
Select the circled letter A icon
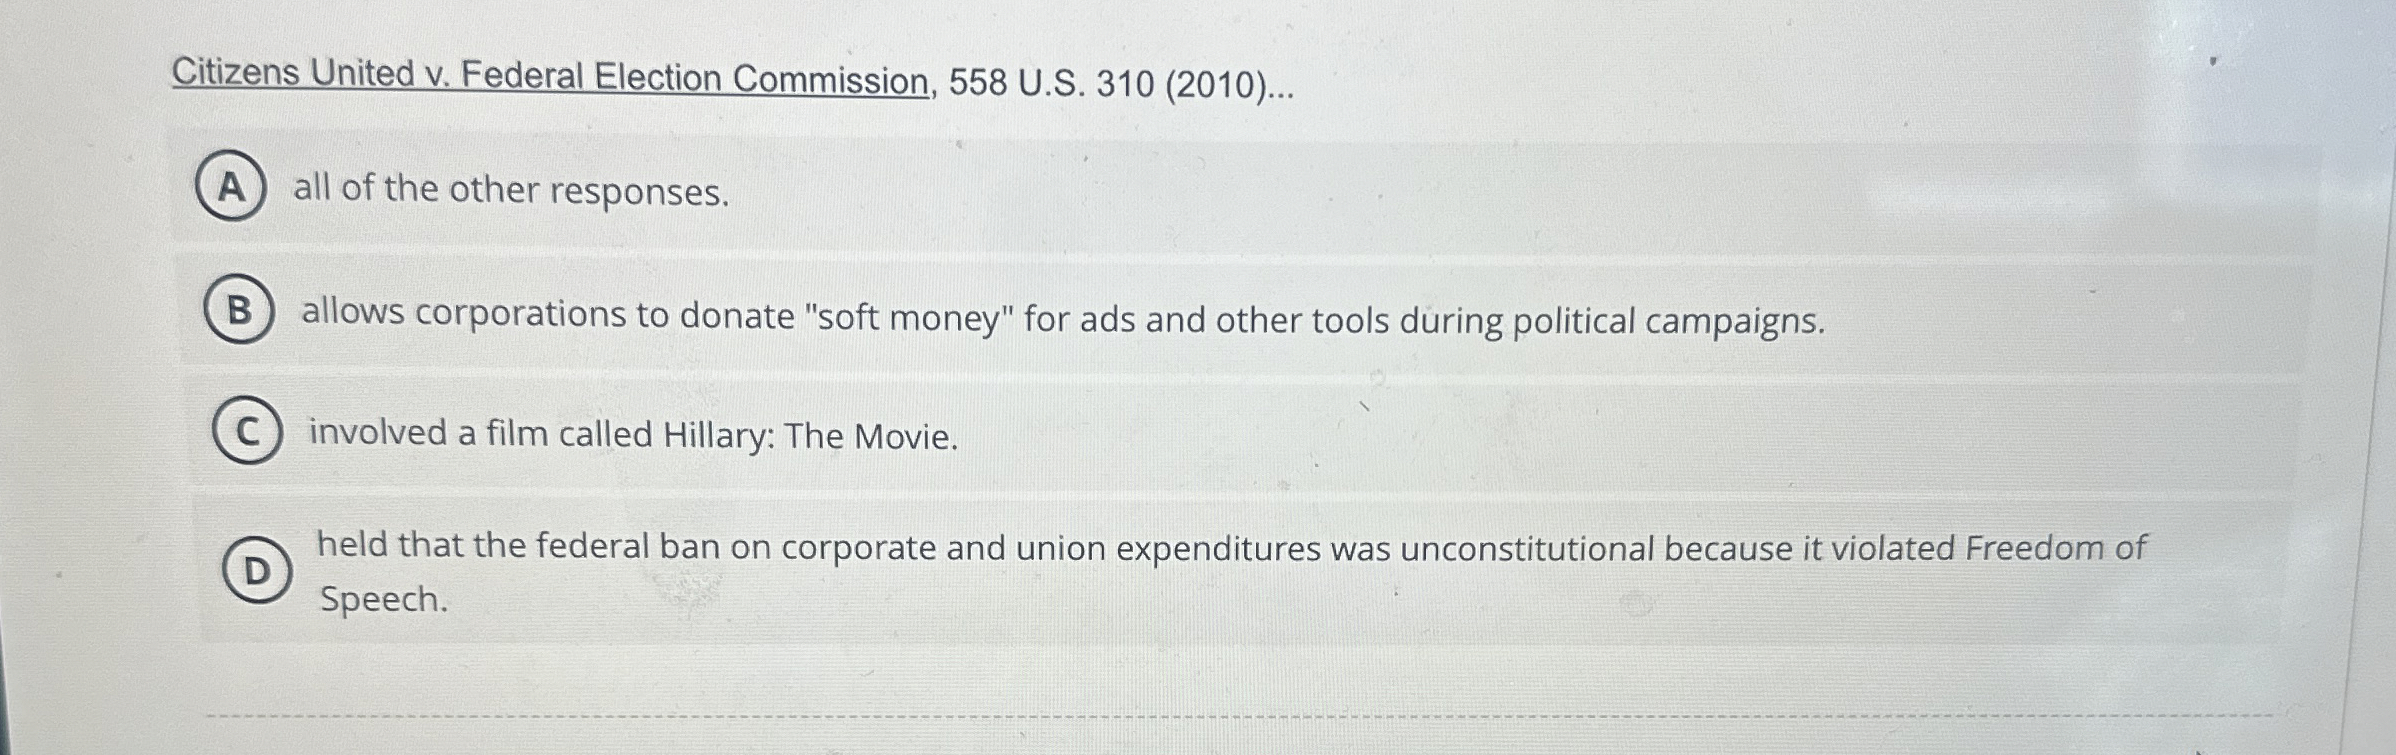(233, 187)
